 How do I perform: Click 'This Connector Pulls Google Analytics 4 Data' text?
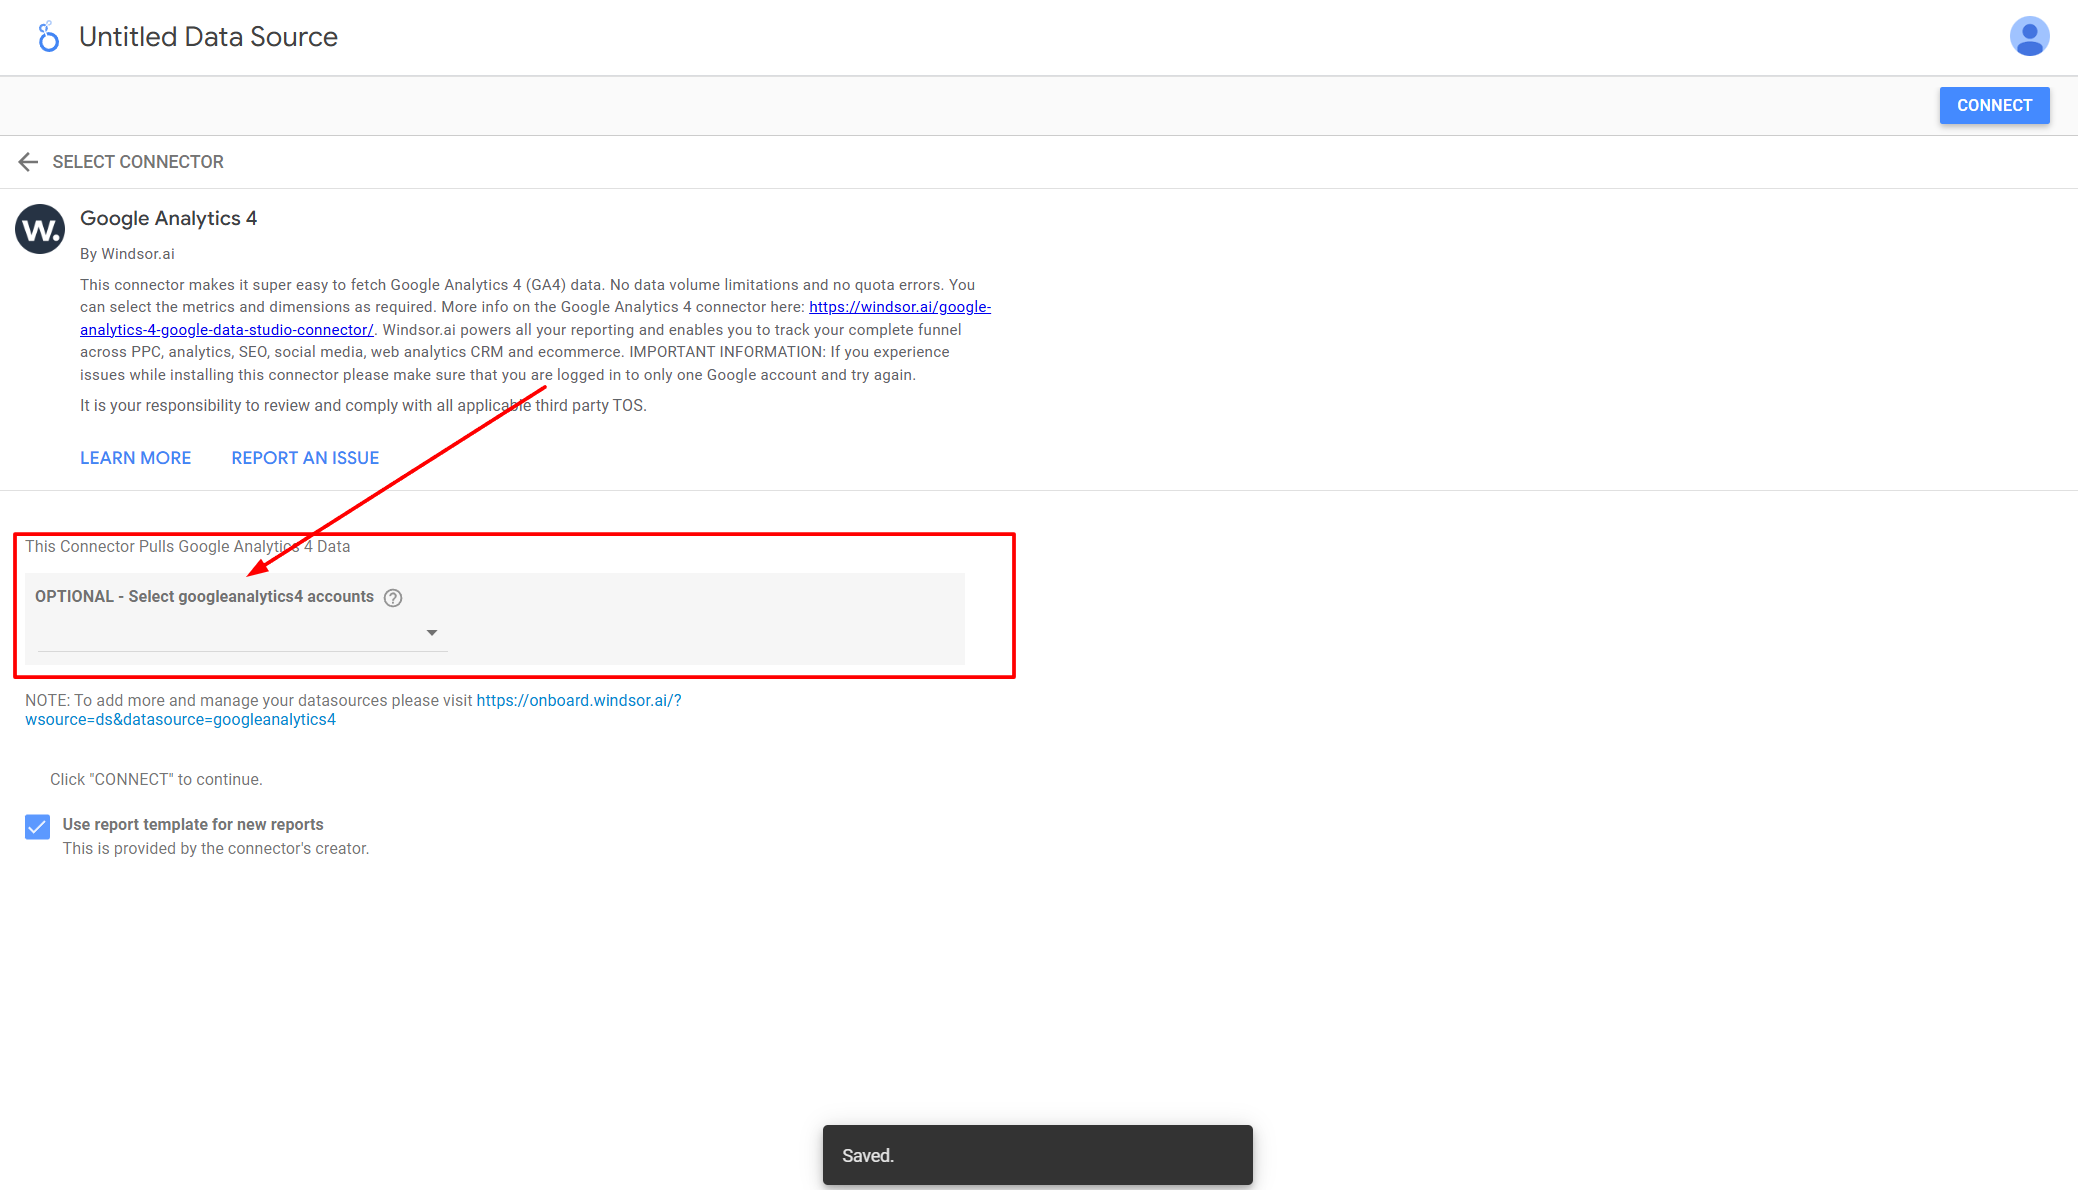(187, 546)
